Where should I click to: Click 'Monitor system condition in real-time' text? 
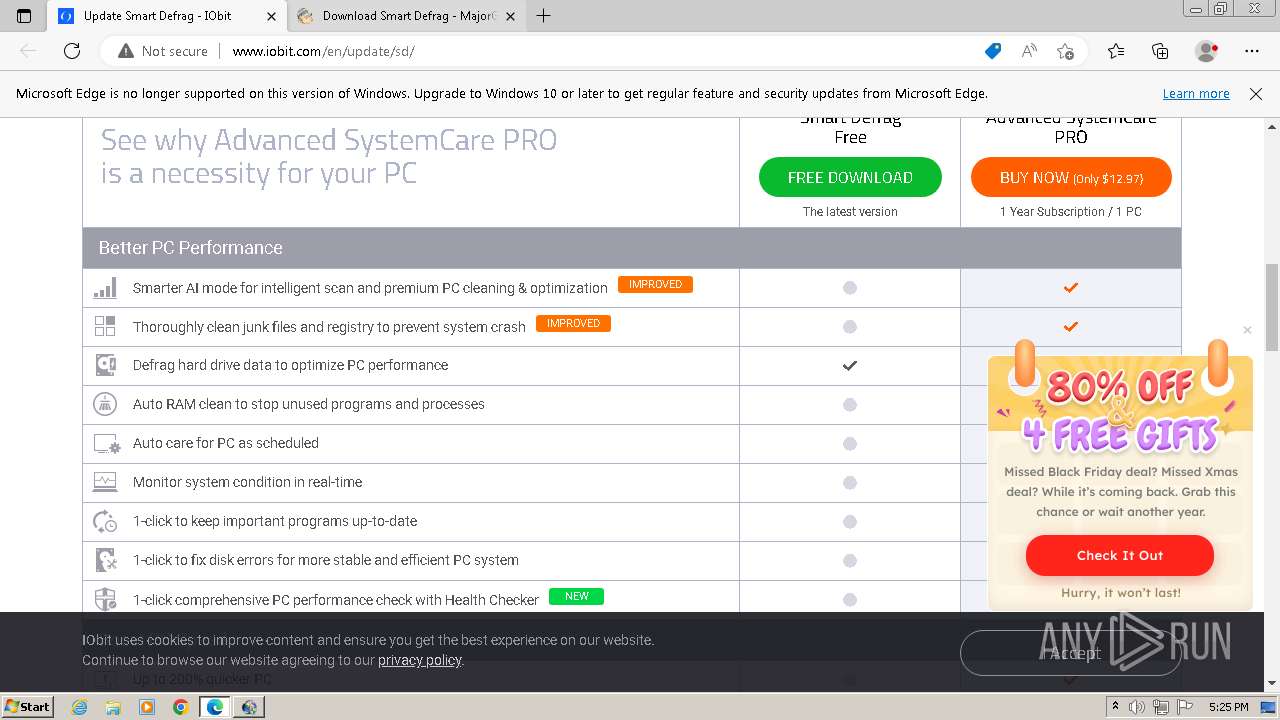coord(248,482)
